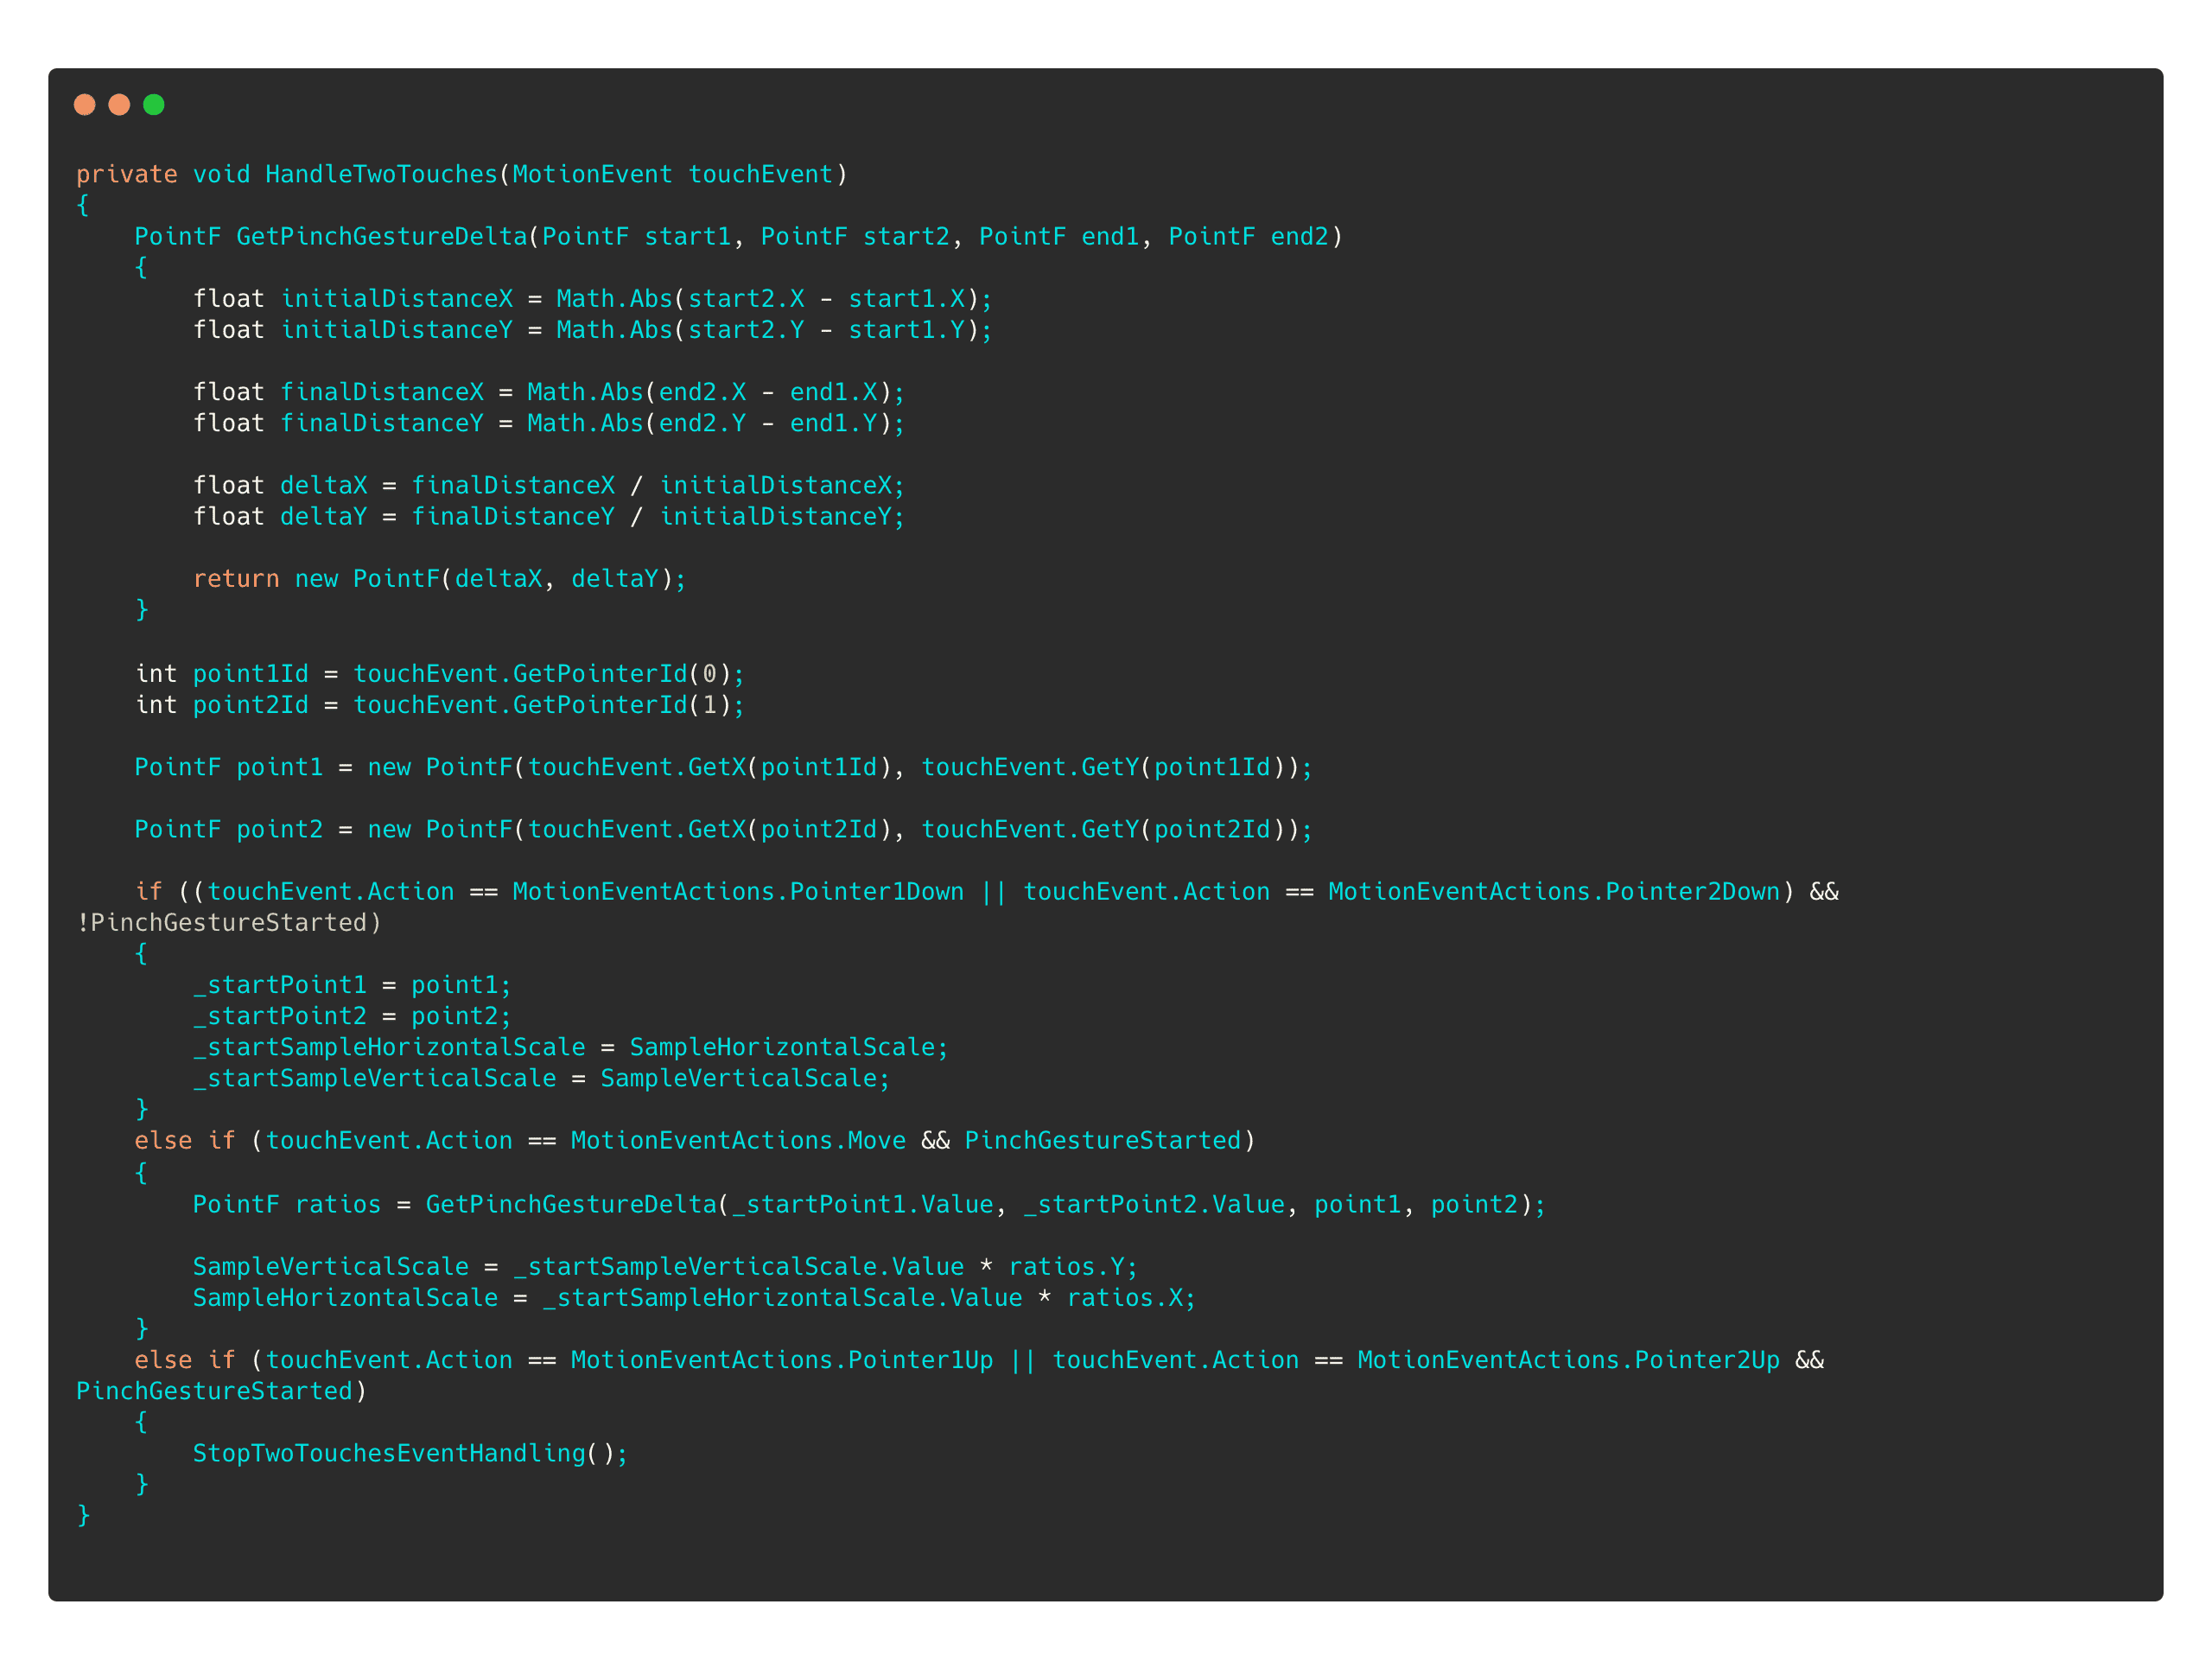Screen dimensions: 2212x1668
Task: Click the finalDistanceY variable declaration
Action: (381, 424)
